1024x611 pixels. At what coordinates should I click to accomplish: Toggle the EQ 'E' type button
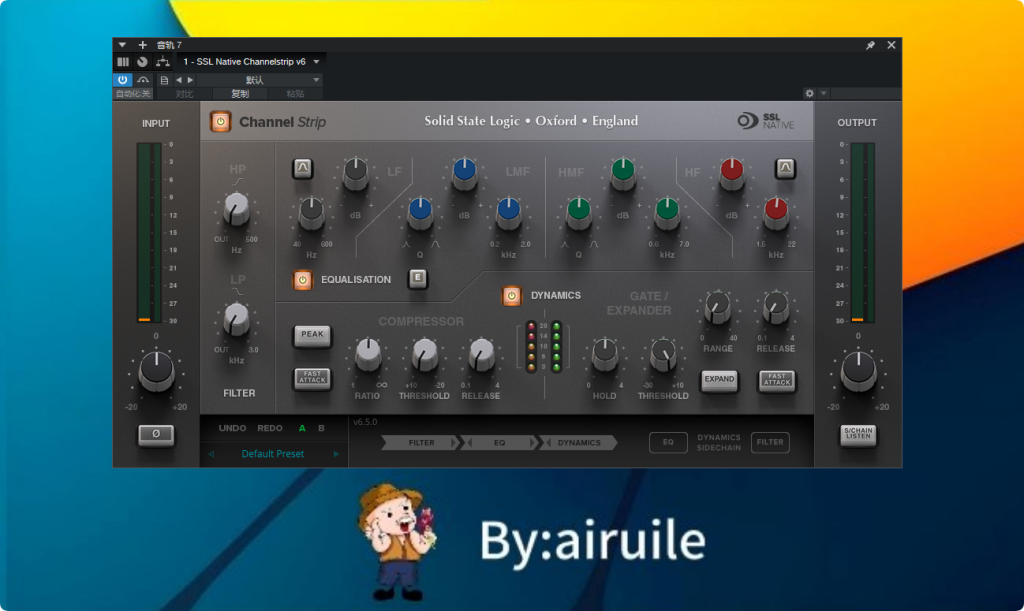[417, 279]
